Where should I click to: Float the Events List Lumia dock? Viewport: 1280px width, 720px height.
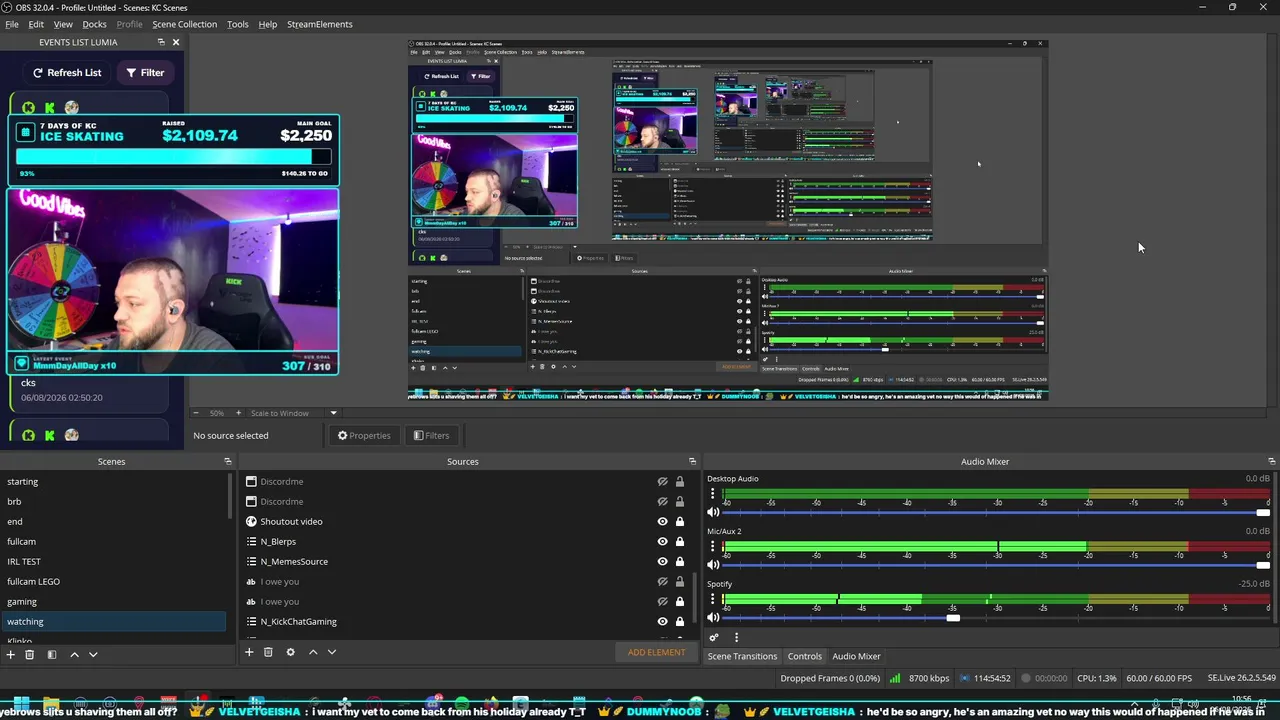[x=161, y=42]
